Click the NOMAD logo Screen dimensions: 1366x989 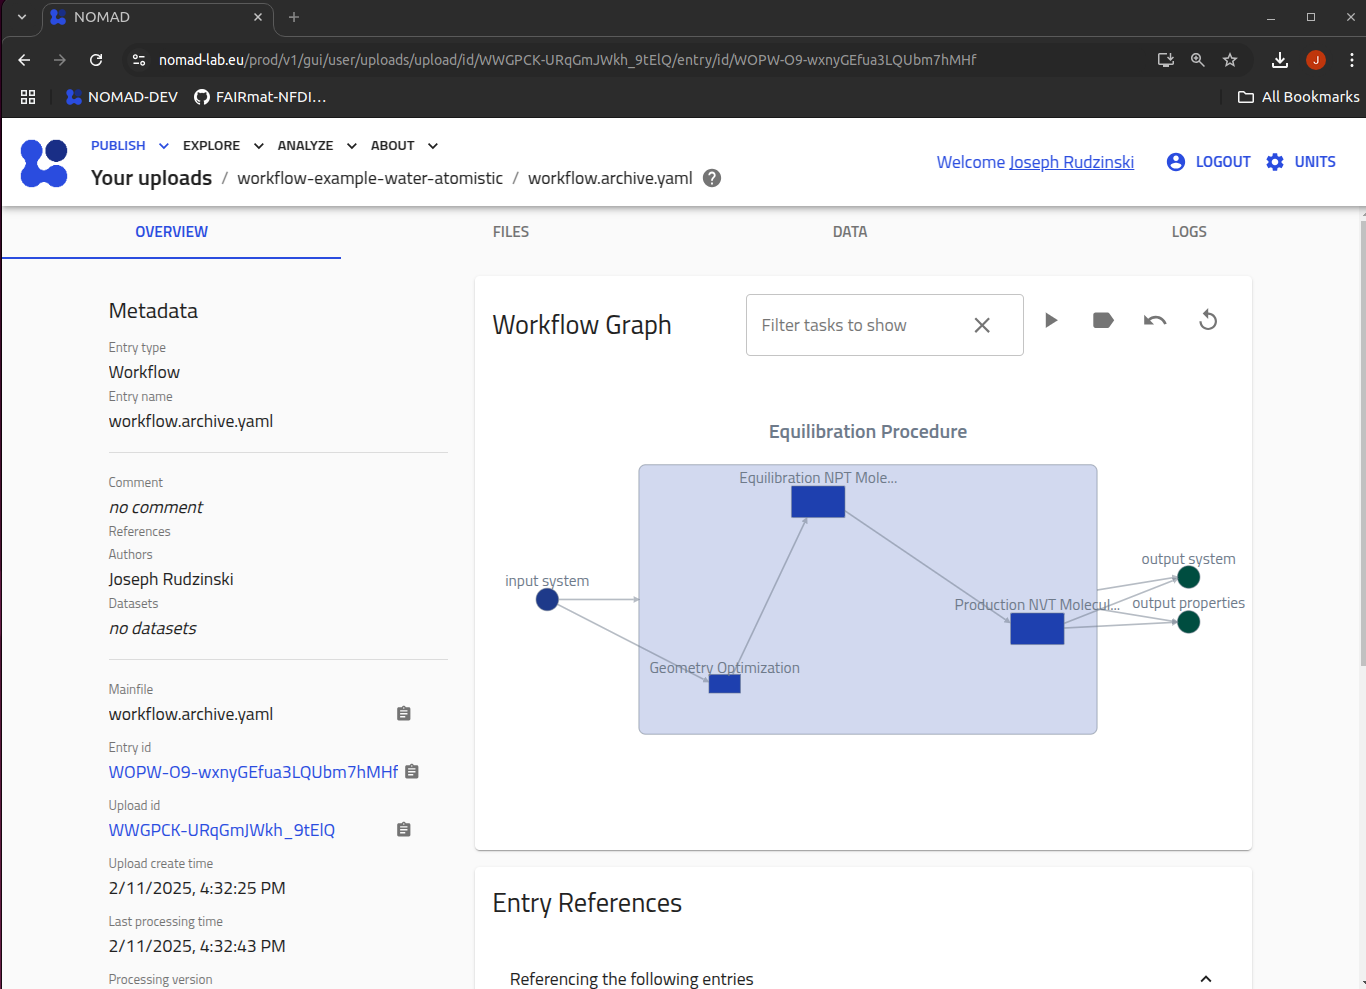coord(43,162)
